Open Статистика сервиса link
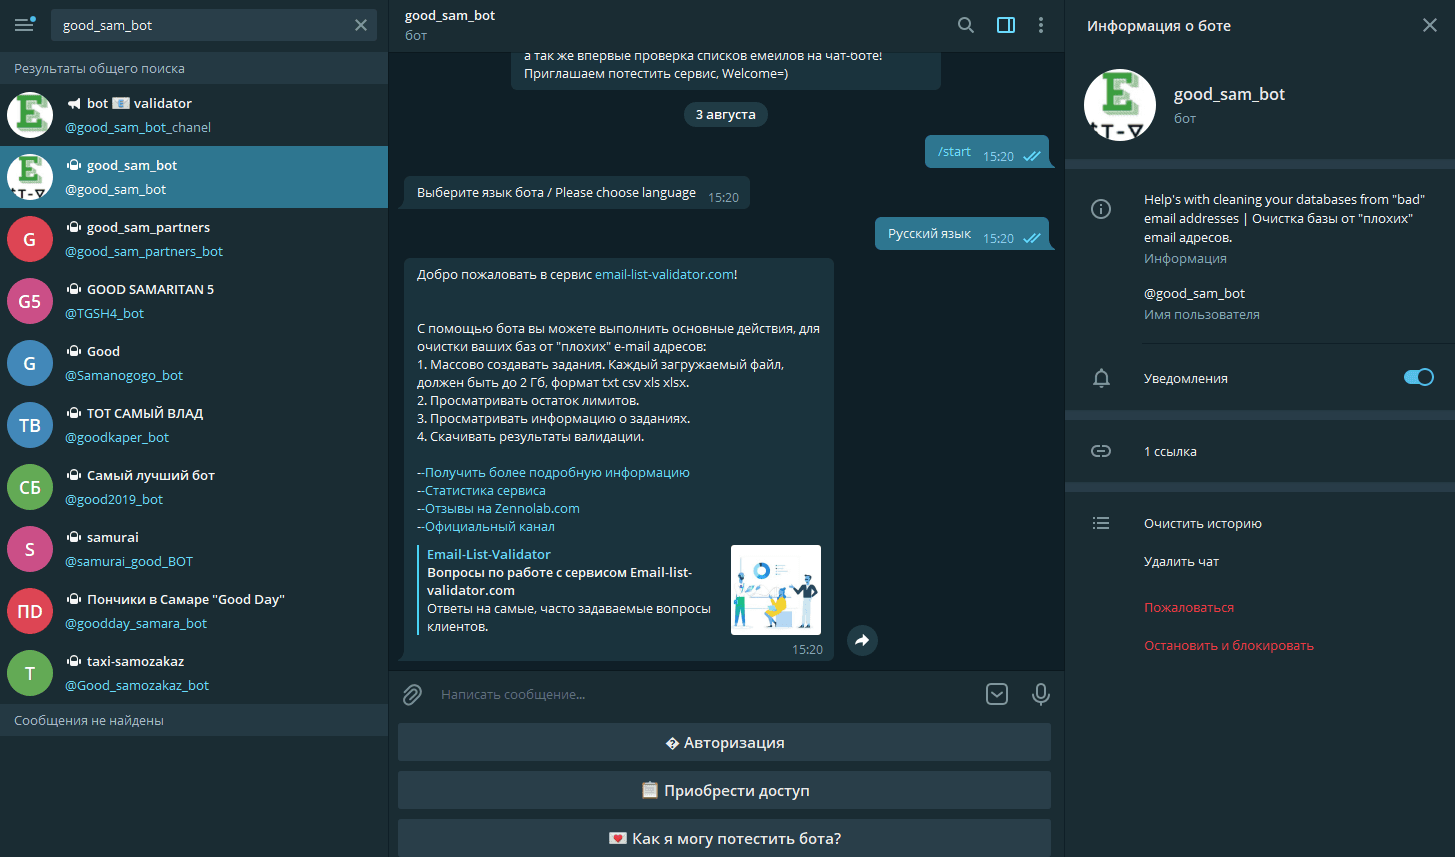The image size is (1455, 857). click(x=485, y=490)
